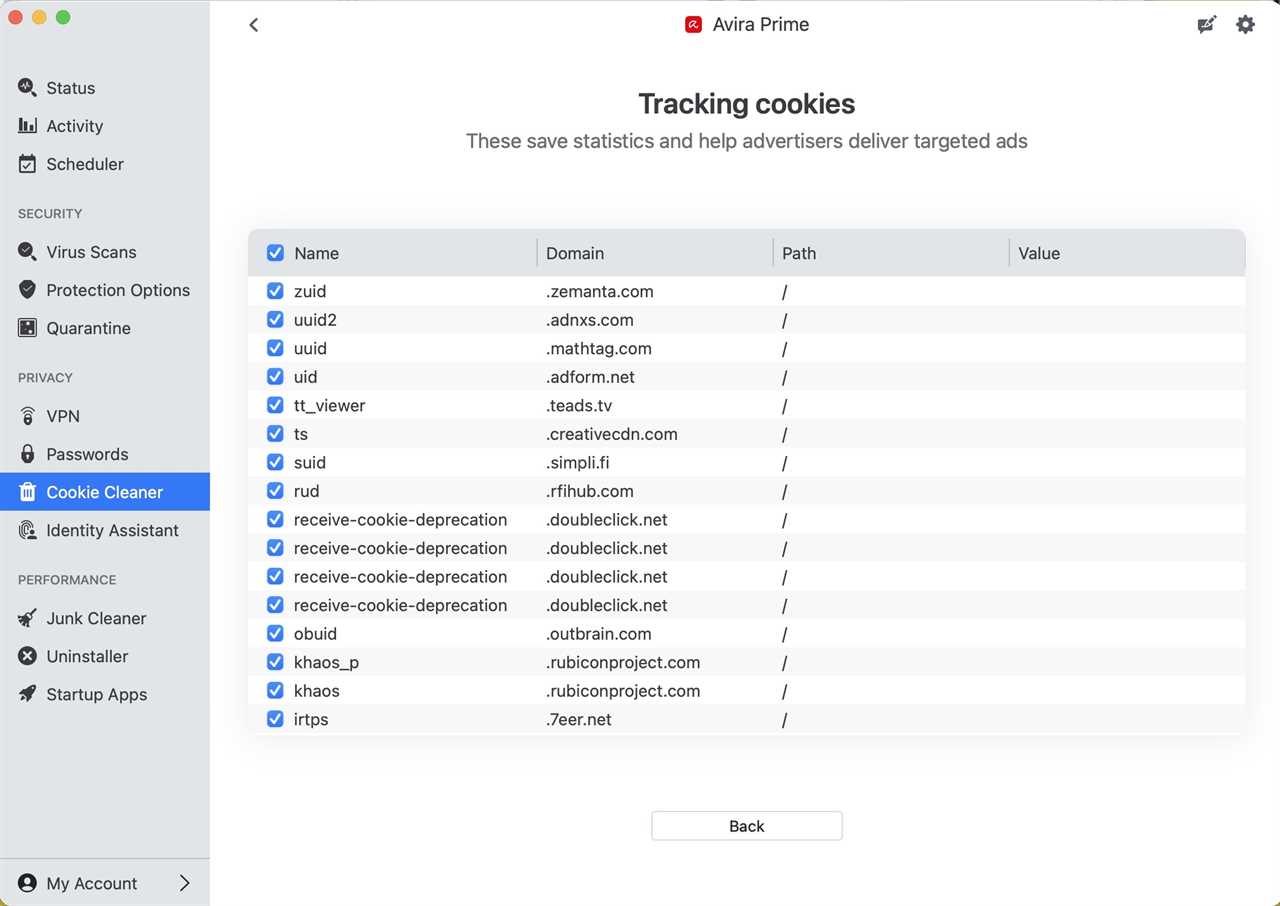1280x906 pixels.
Task: Go back using the top-left chevron
Action: tap(254, 25)
